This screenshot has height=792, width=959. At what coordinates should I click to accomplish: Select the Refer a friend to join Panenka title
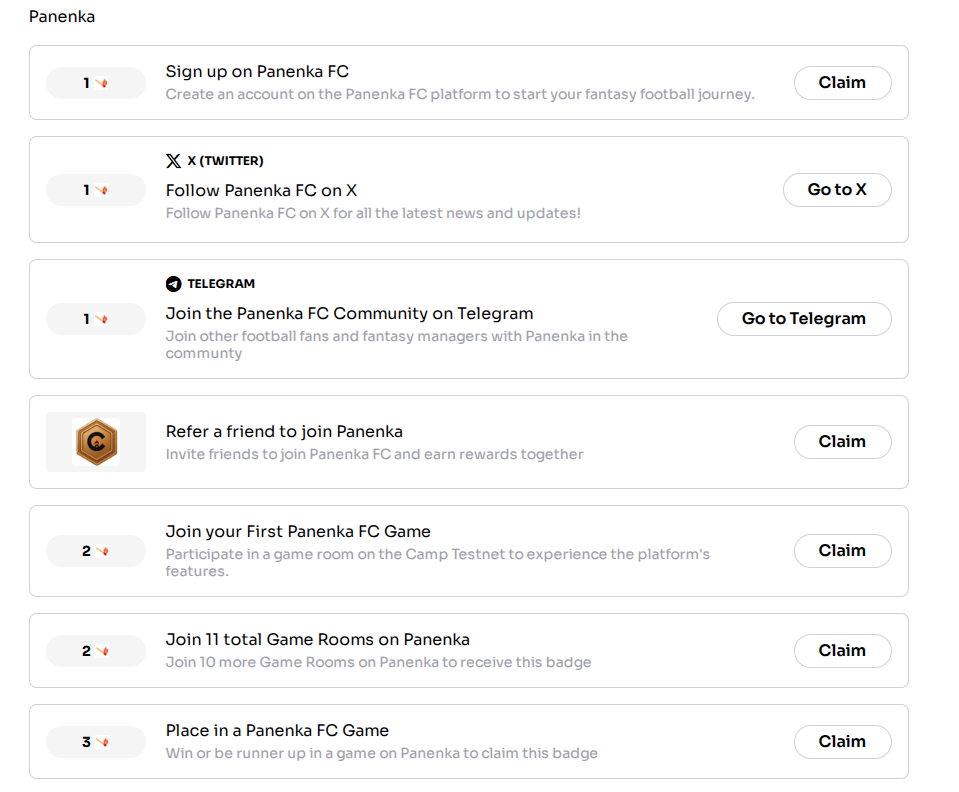tap(284, 431)
